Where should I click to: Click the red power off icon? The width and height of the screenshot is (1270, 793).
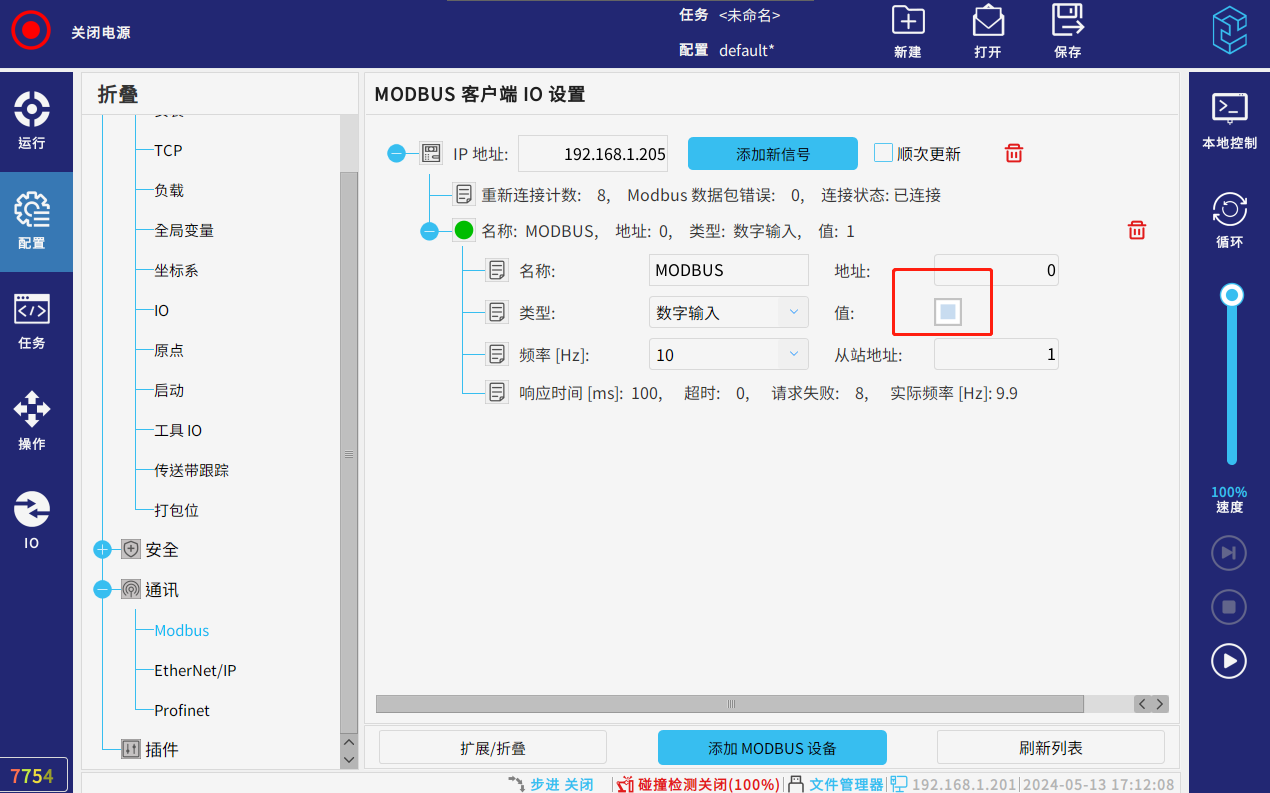pos(30,30)
